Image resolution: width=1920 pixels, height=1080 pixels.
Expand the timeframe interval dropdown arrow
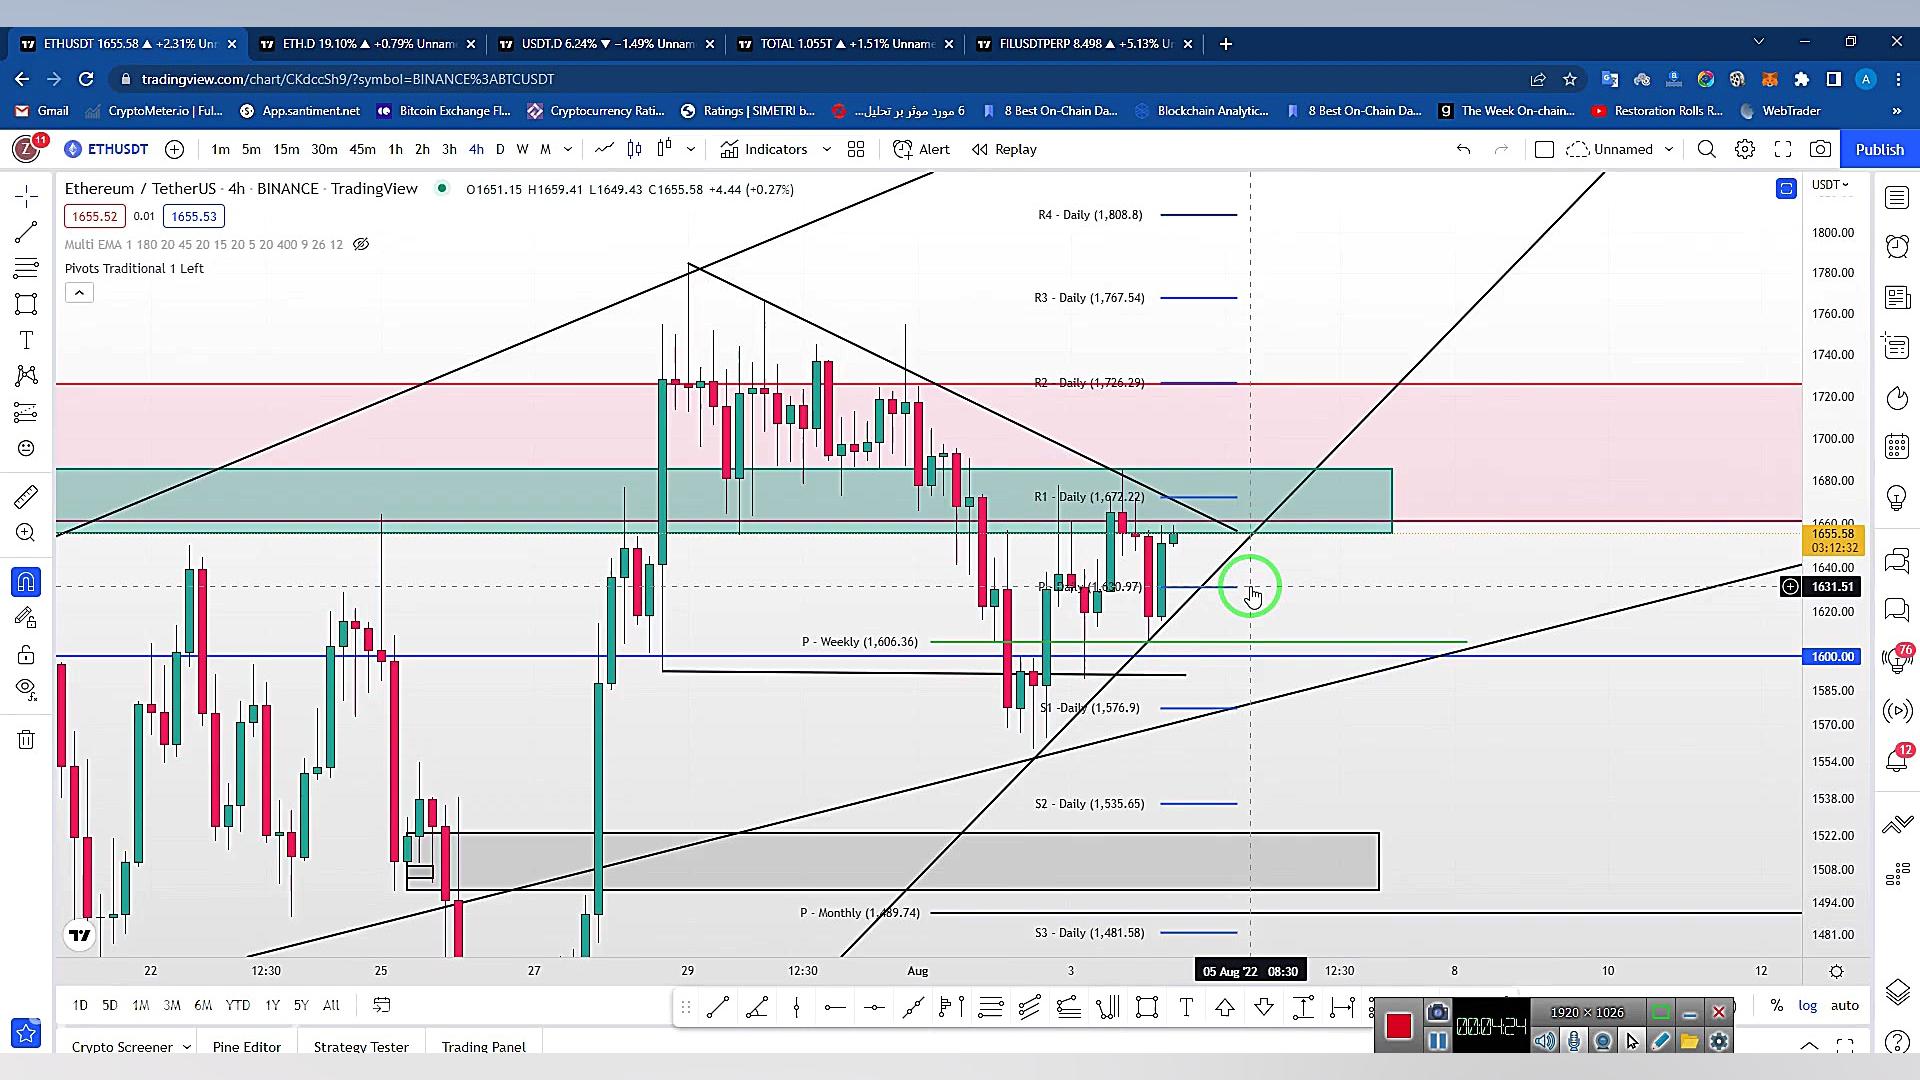568,149
